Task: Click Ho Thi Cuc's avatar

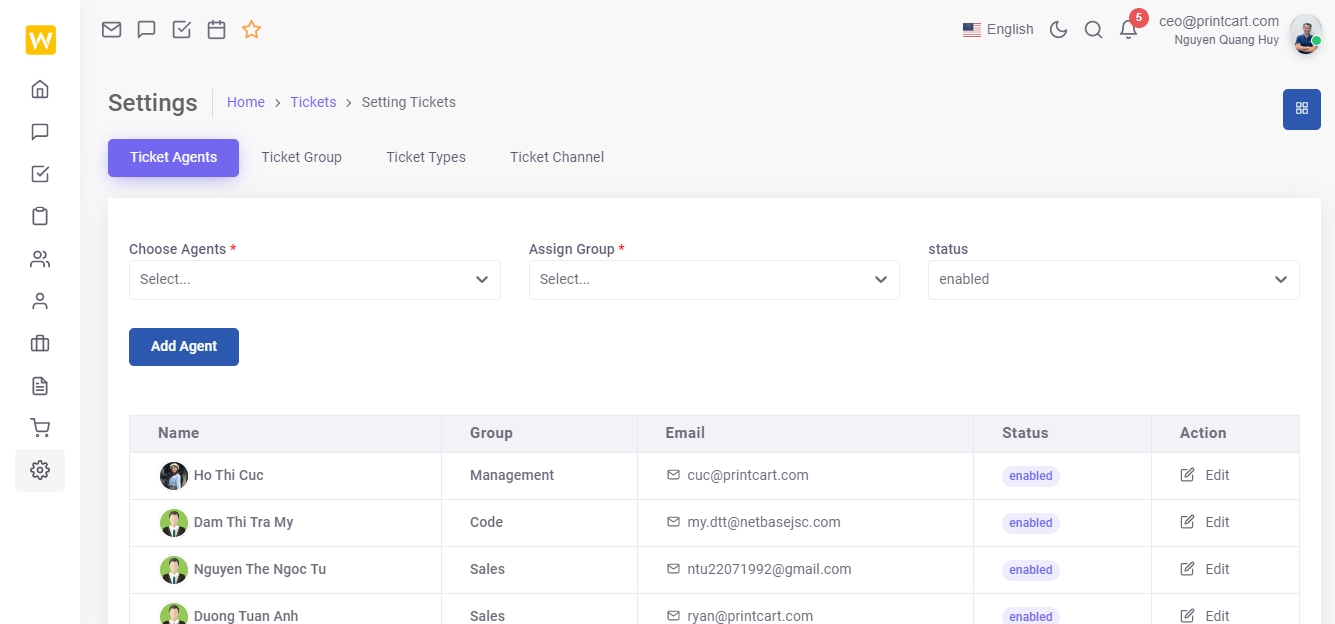Action: pyautogui.click(x=174, y=476)
